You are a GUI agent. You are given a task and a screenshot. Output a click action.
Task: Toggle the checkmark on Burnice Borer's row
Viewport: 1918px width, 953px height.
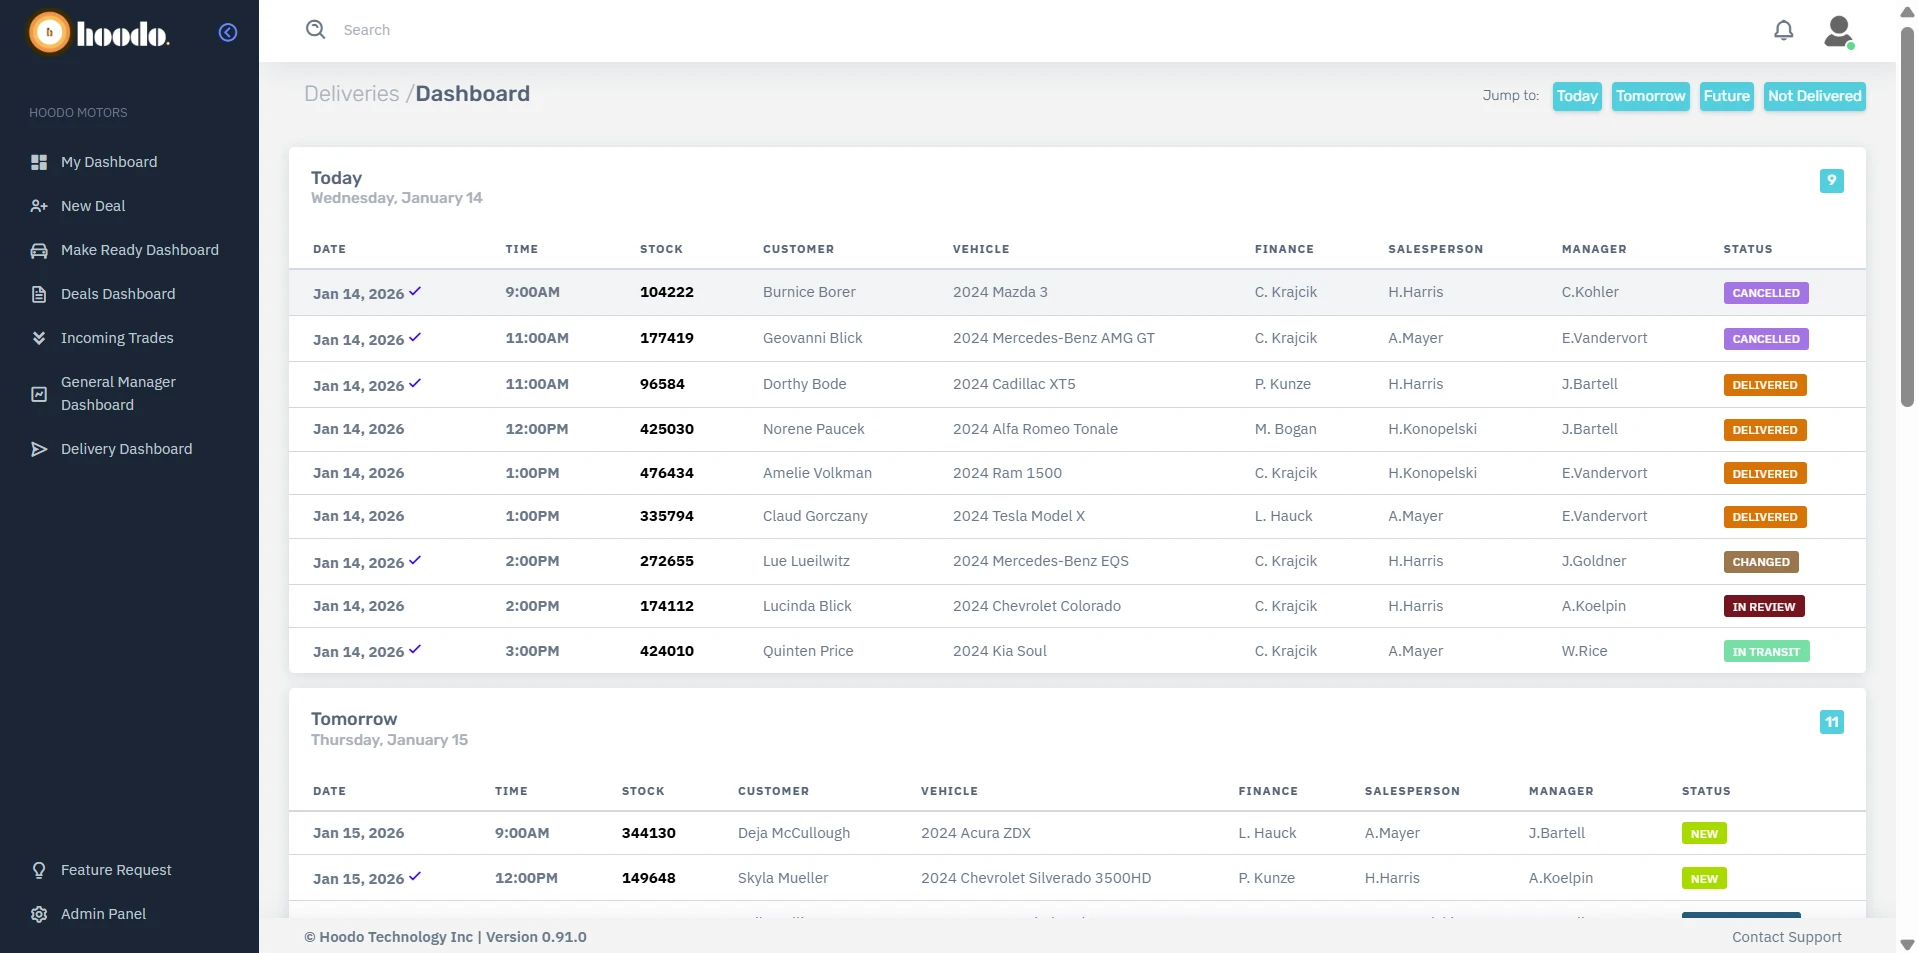point(414,291)
